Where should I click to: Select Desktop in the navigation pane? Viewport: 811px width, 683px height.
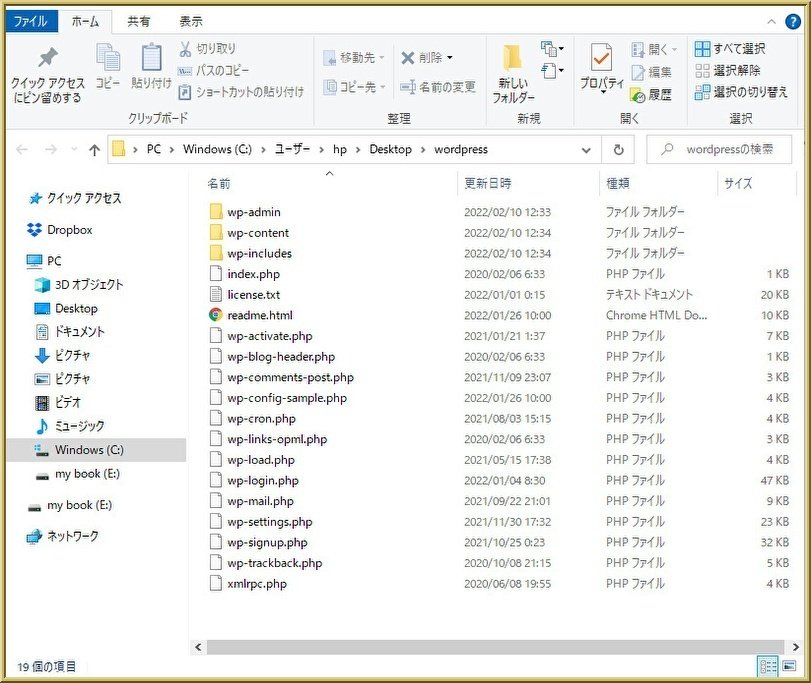click(66, 309)
